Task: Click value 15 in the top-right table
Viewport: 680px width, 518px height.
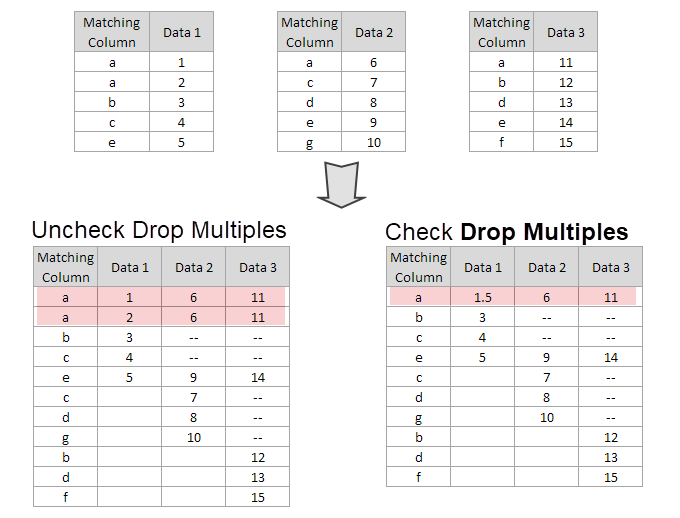Action: (566, 142)
